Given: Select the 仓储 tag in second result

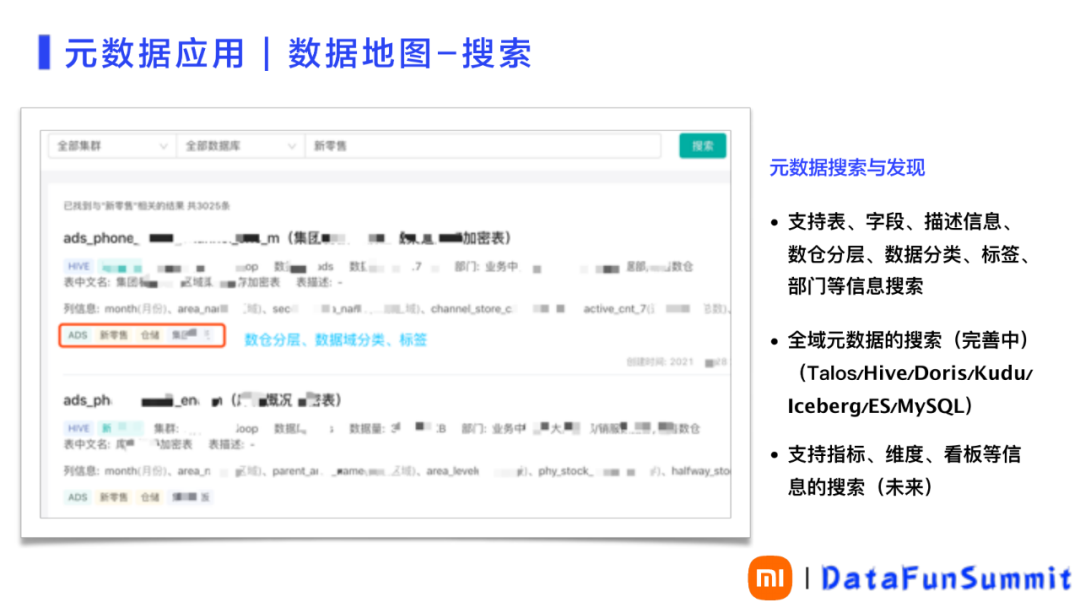Looking at the screenshot, I should pyautogui.click(x=150, y=497).
